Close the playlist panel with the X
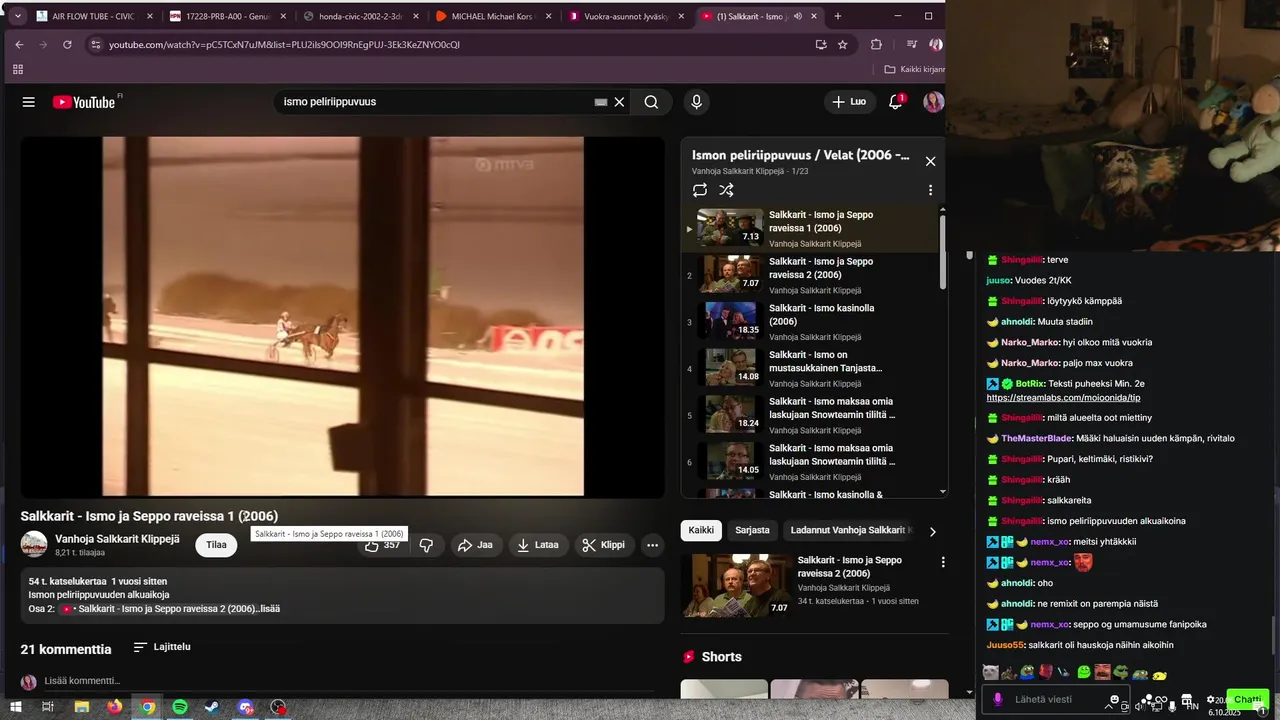The height and width of the screenshot is (720, 1280). pos(930,161)
